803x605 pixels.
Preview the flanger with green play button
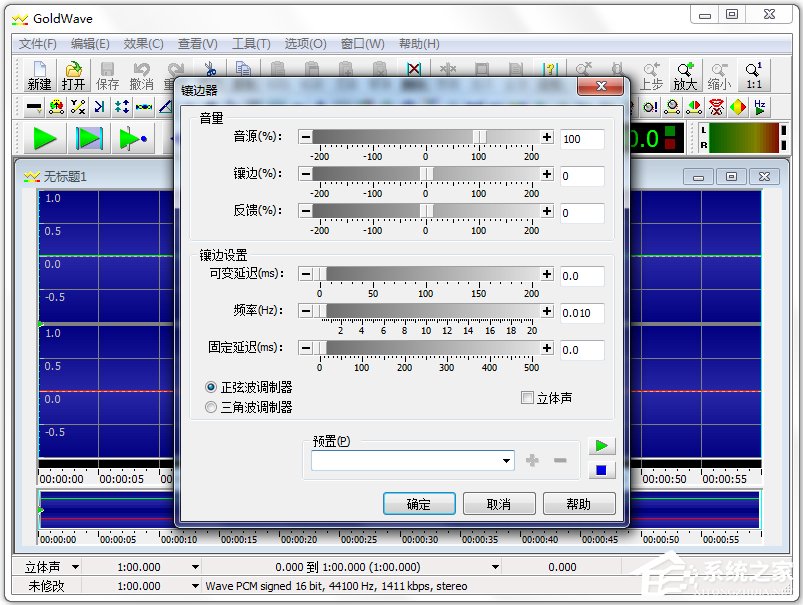(x=602, y=446)
